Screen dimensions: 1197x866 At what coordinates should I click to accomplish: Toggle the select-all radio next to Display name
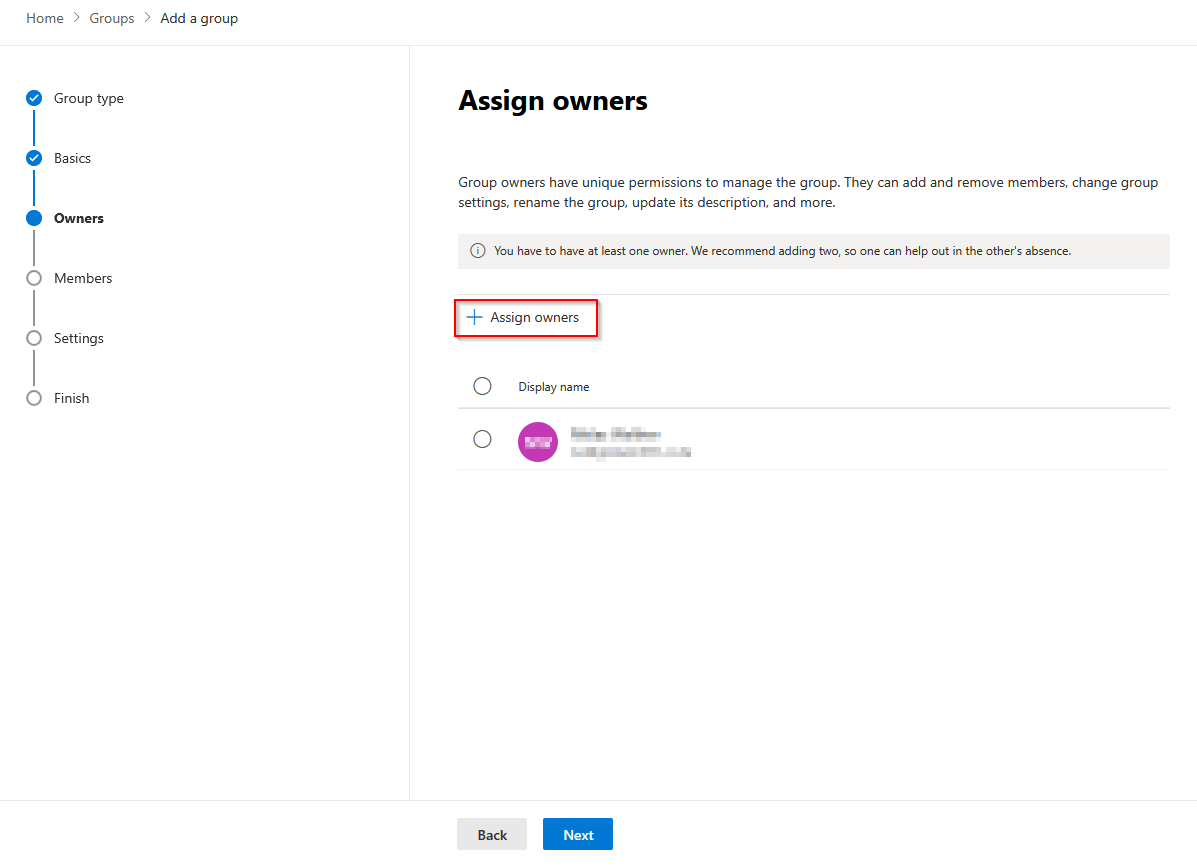click(482, 386)
